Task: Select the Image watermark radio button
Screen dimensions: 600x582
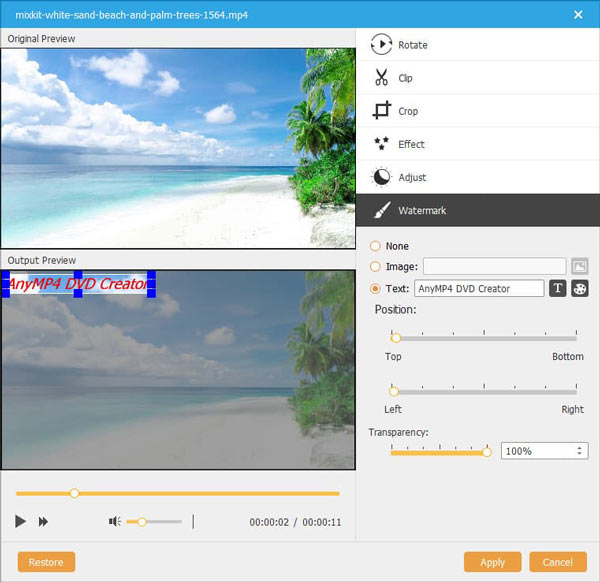Action: [x=375, y=266]
